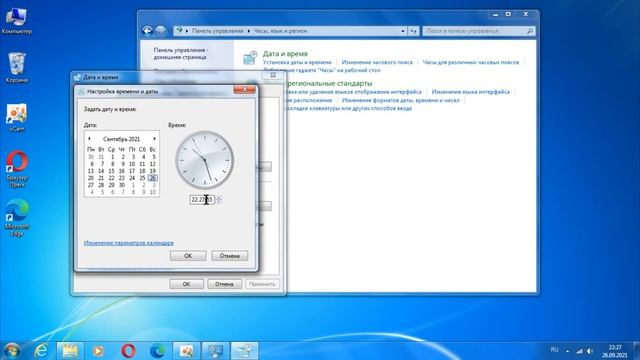Click inside the time input field

tap(202, 200)
